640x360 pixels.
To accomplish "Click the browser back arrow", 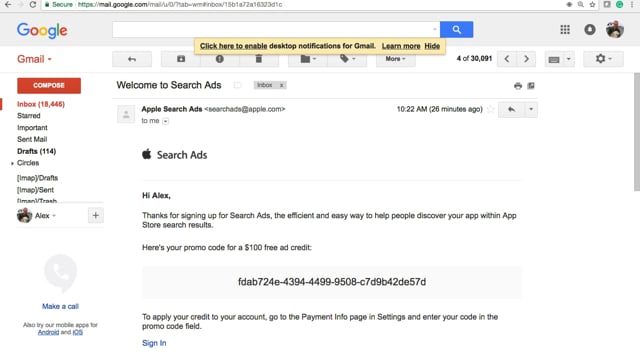I will coord(8,4).
